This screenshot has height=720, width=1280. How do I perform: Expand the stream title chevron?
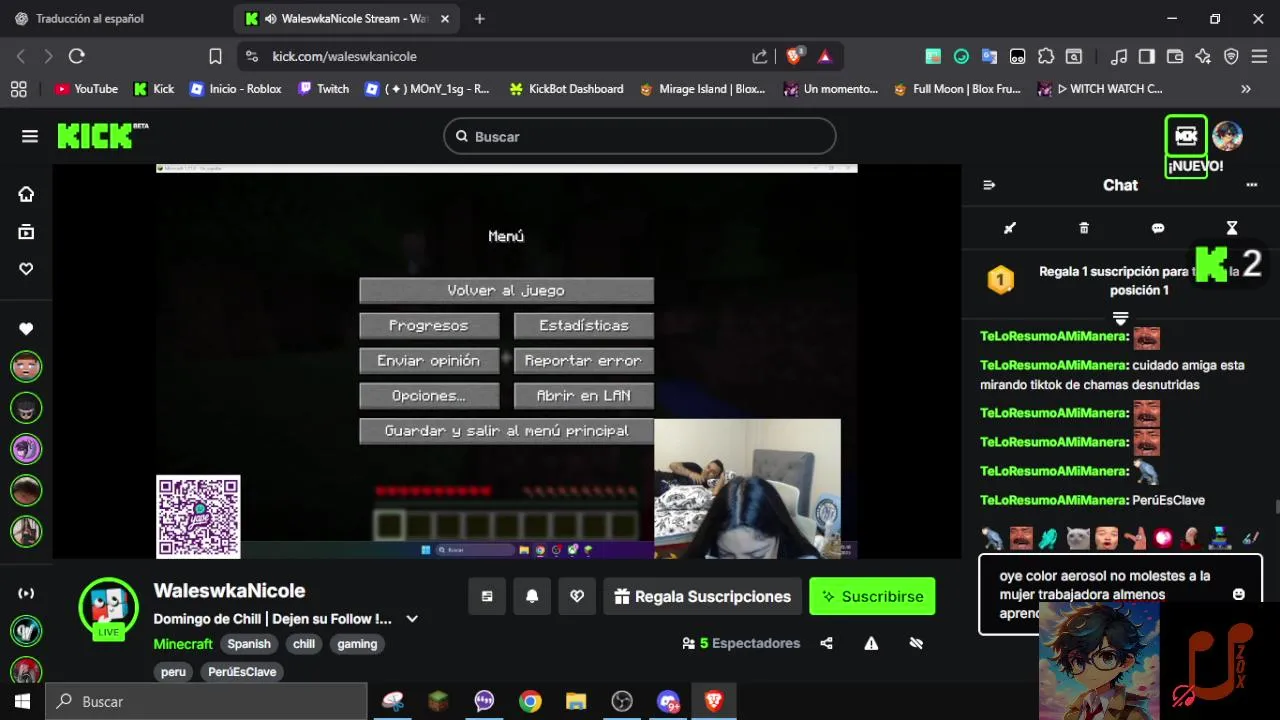(411, 619)
